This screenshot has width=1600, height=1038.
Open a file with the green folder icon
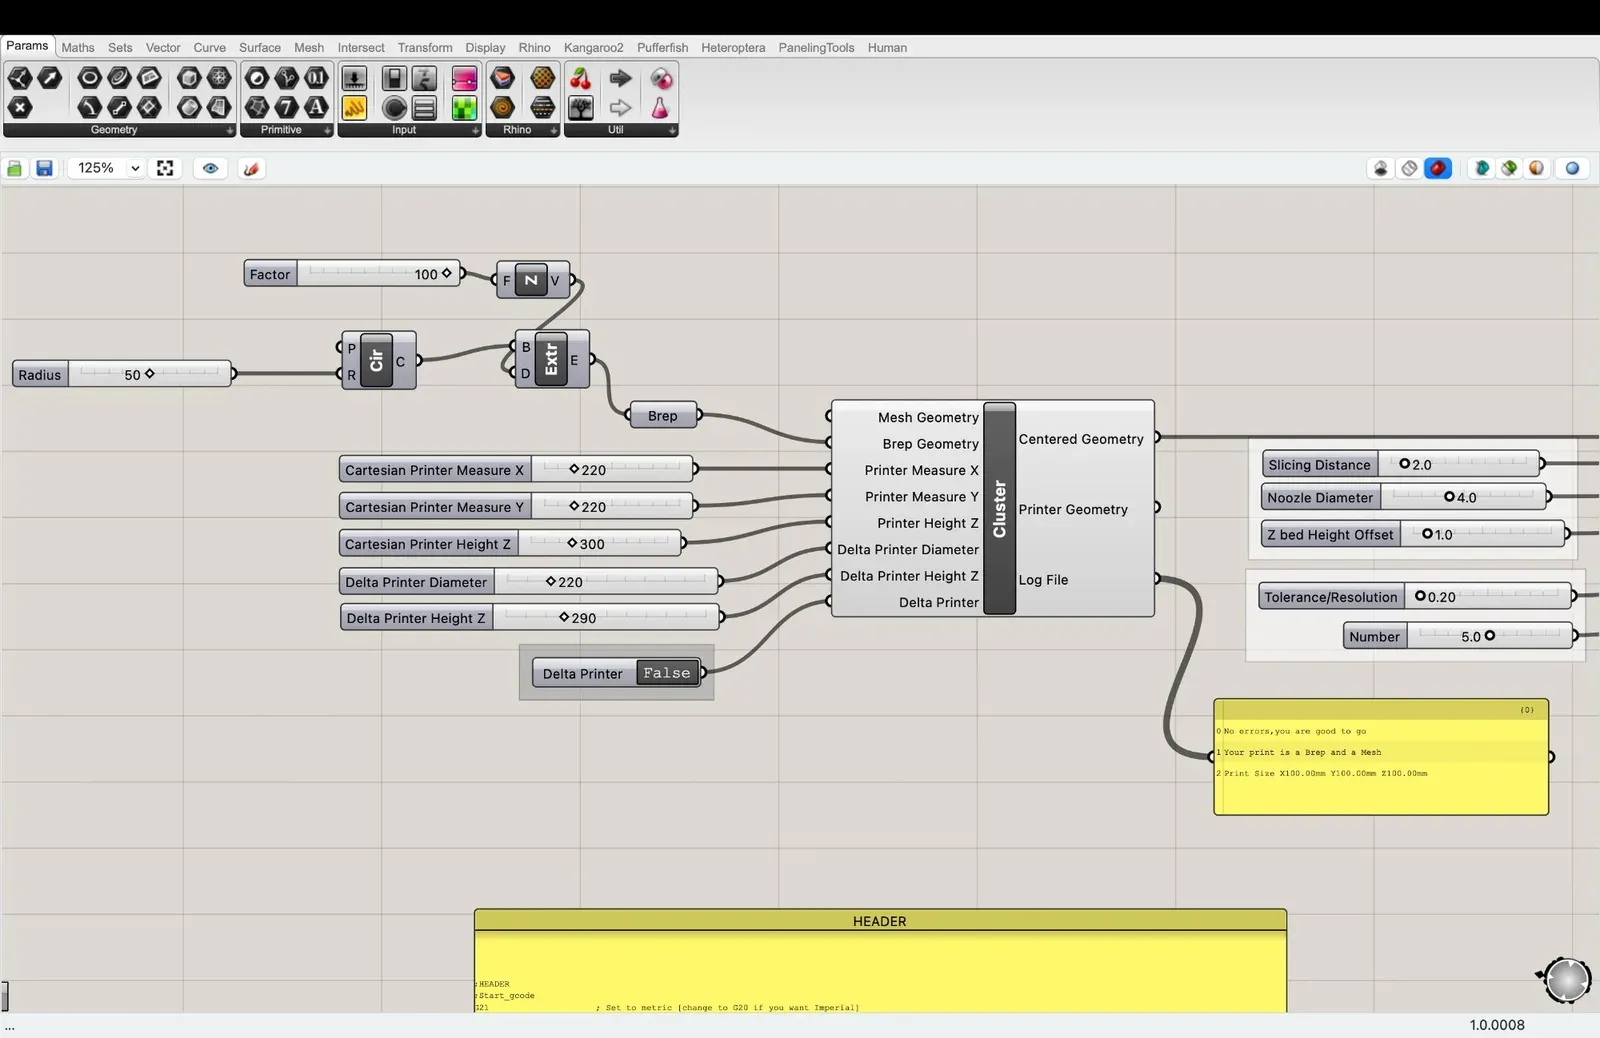point(15,168)
